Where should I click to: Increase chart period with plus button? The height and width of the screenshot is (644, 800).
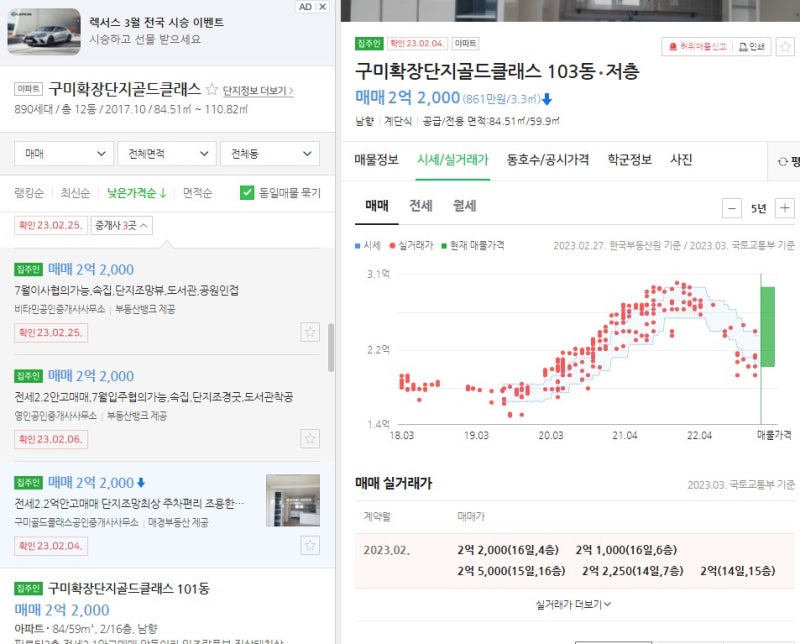785,208
